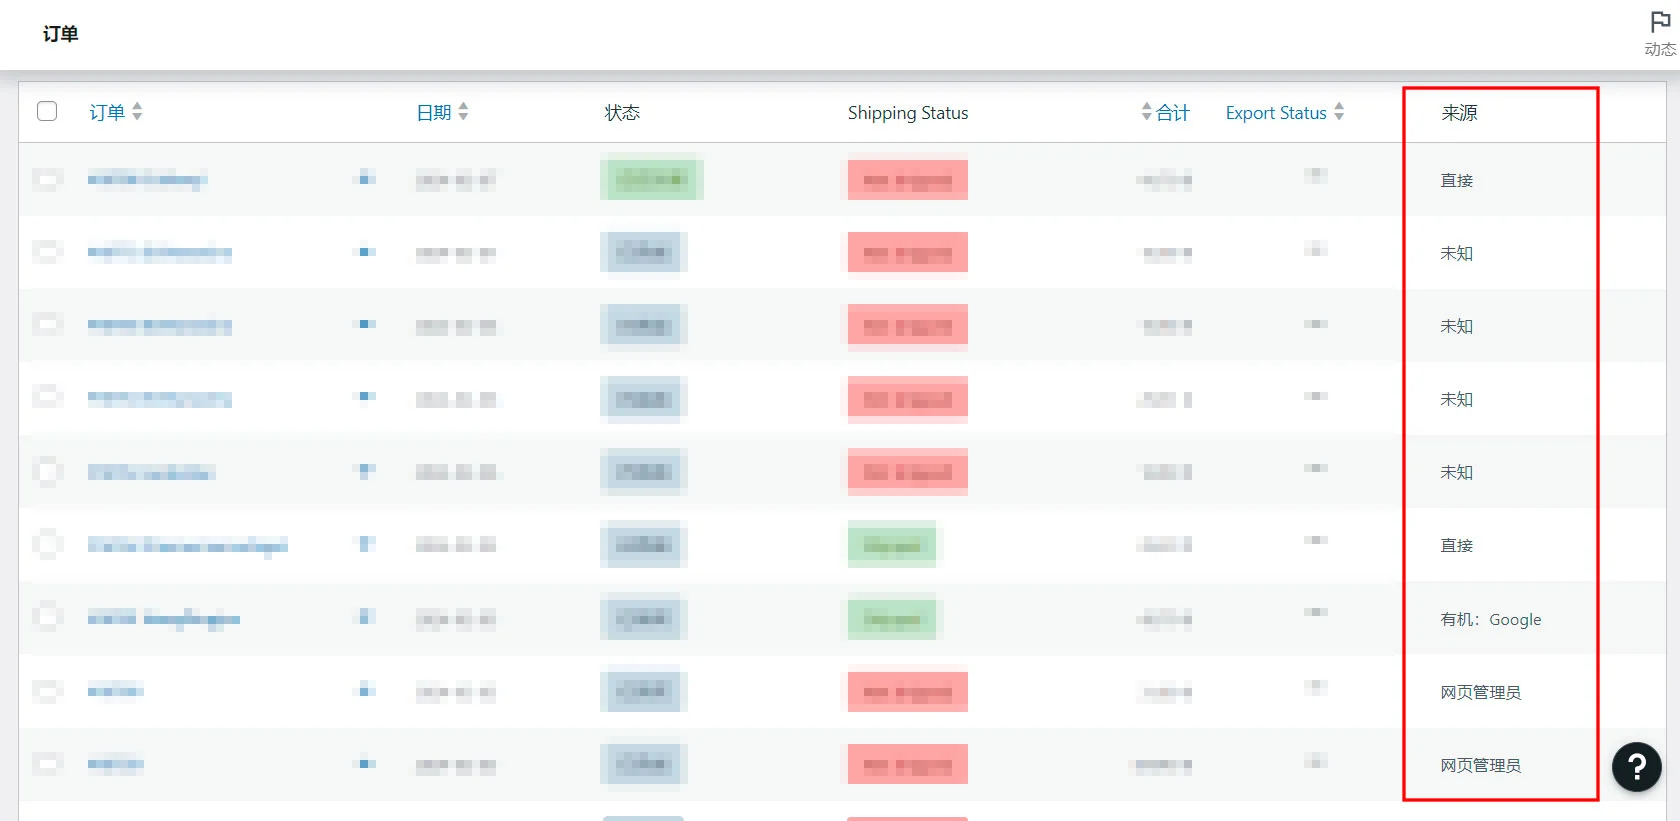Sort orders by Export Status column
Viewport: 1680px width, 821px height.
[x=1285, y=112]
